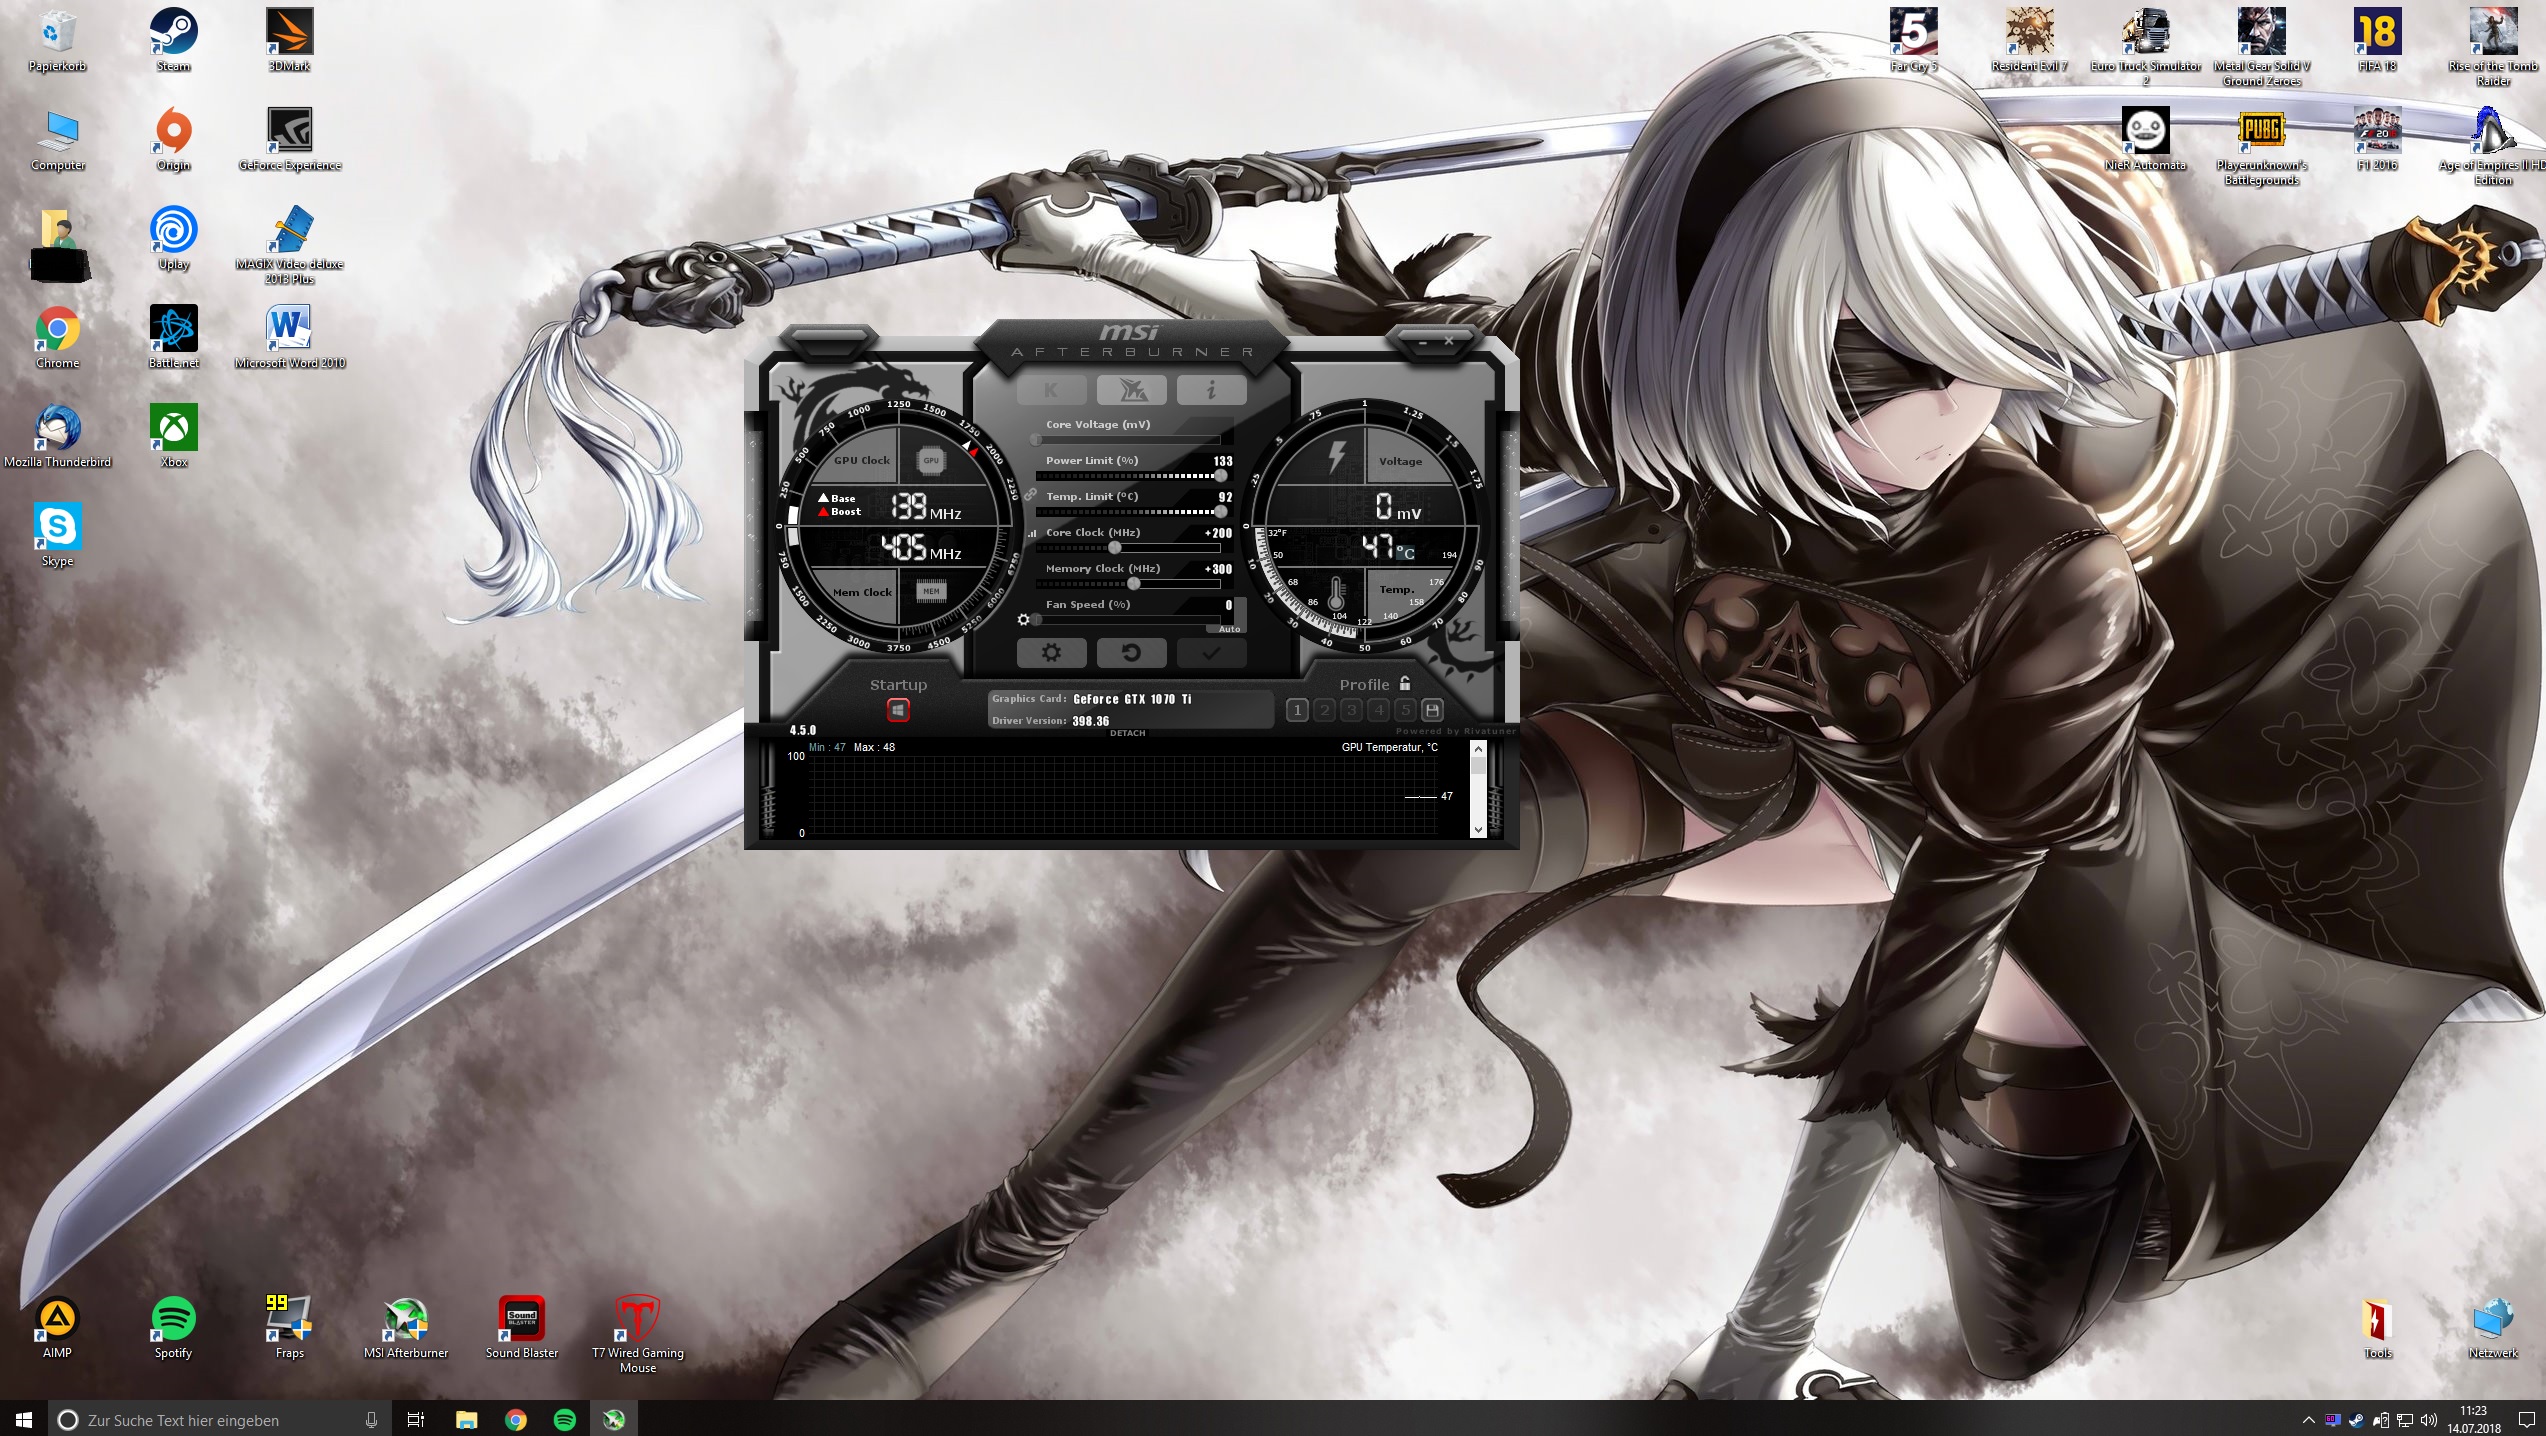Toggle the Apply at Startup Windows button
Viewport: 2546px width, 1436px height.
pyautogui.click(x=898, y=710)
